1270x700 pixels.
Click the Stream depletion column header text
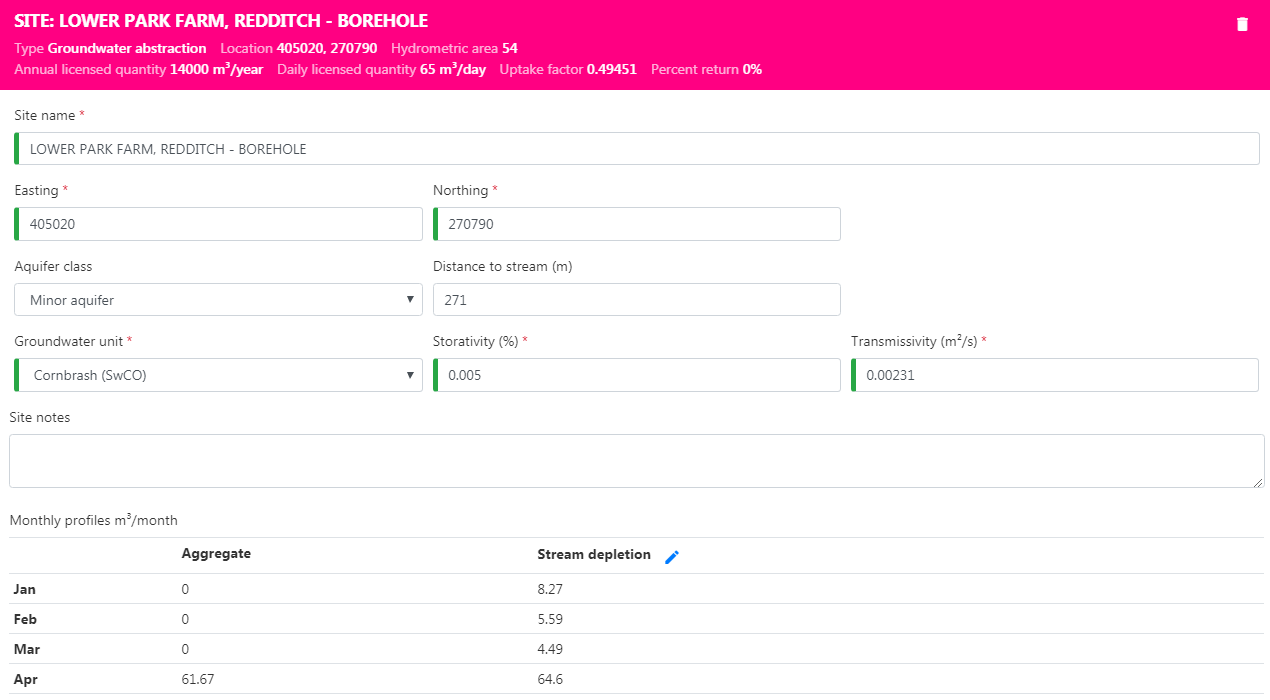pos(594,555)
